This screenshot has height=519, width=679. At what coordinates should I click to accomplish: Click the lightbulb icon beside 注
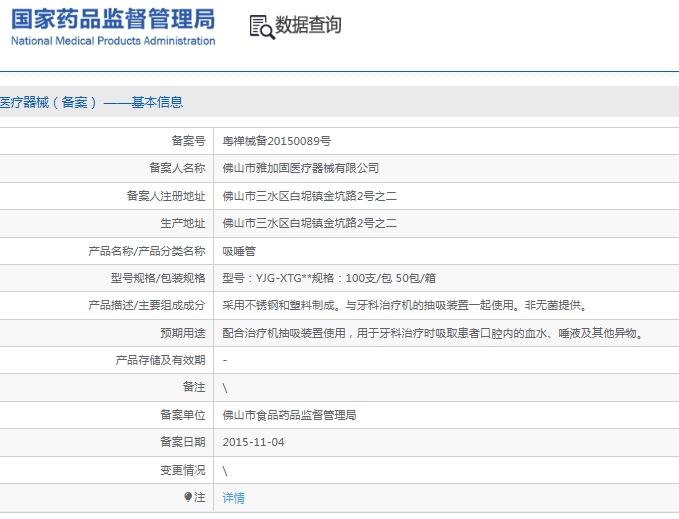188,497
